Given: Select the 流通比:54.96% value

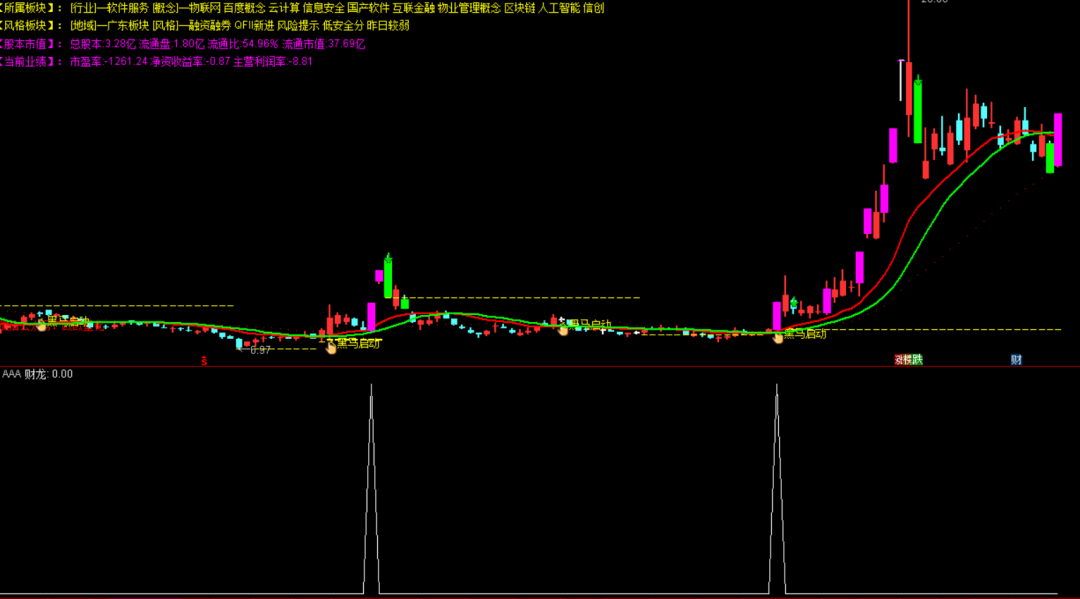Looking at the screenshot, I should coord(243,43).
